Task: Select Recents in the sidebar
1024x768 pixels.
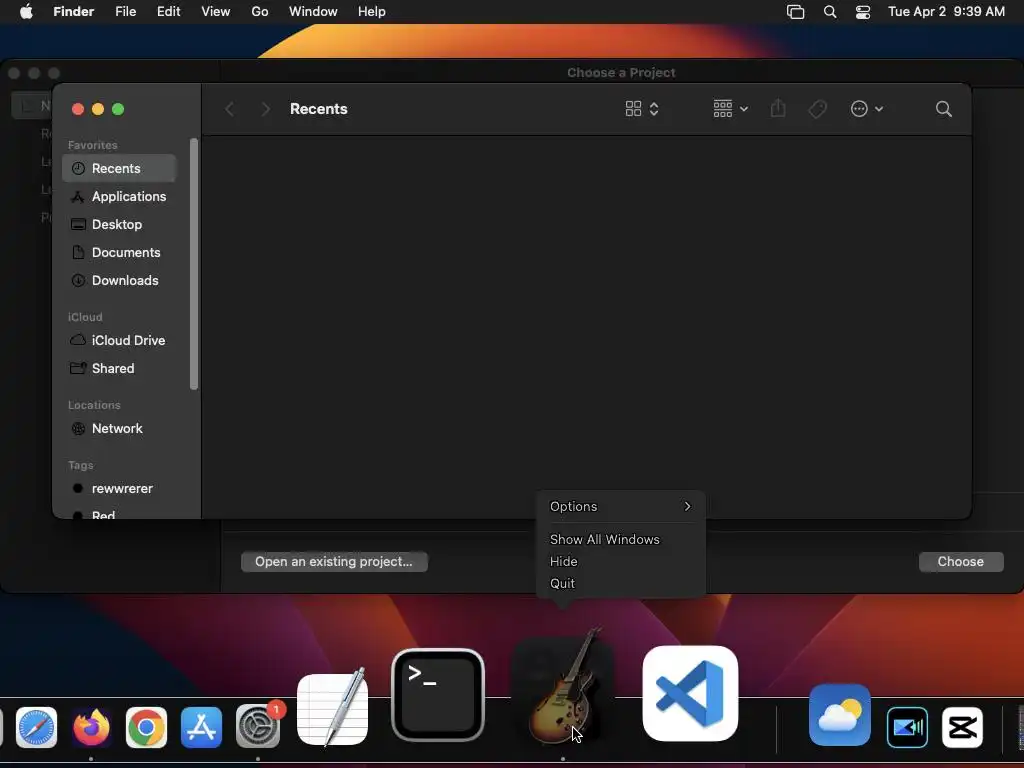Action: click(x=119, y=168)
